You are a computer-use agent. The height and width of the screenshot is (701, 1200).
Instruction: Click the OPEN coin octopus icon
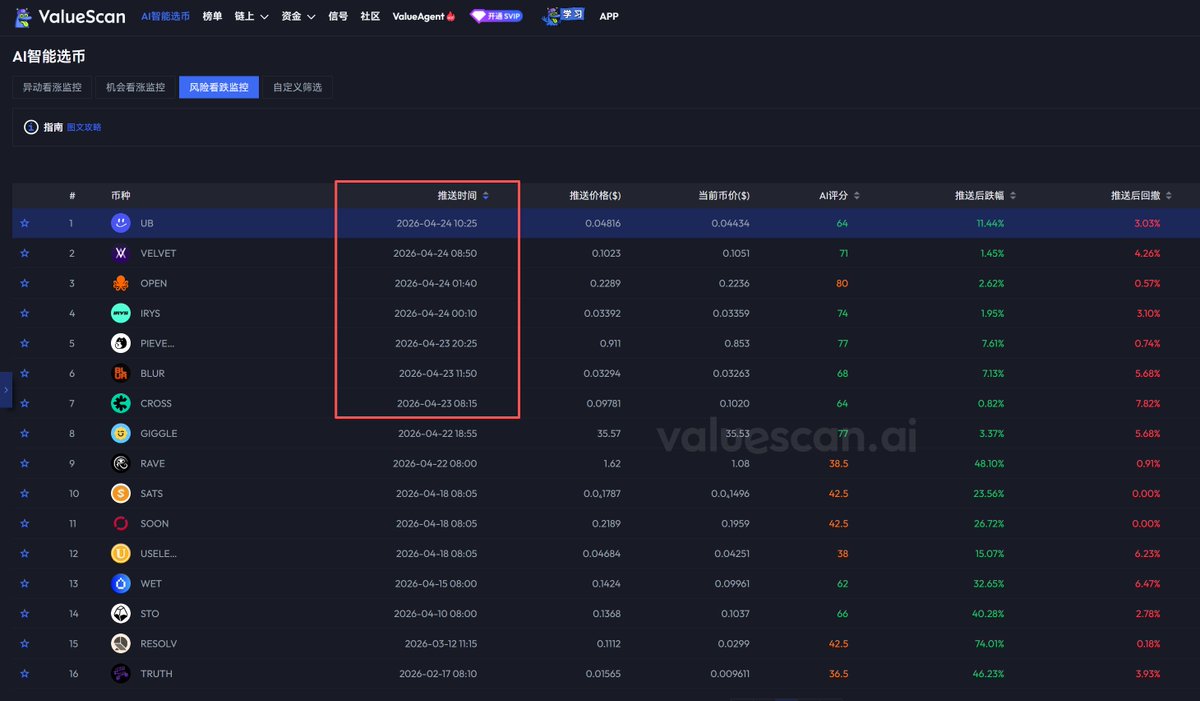tap(120, 283)
